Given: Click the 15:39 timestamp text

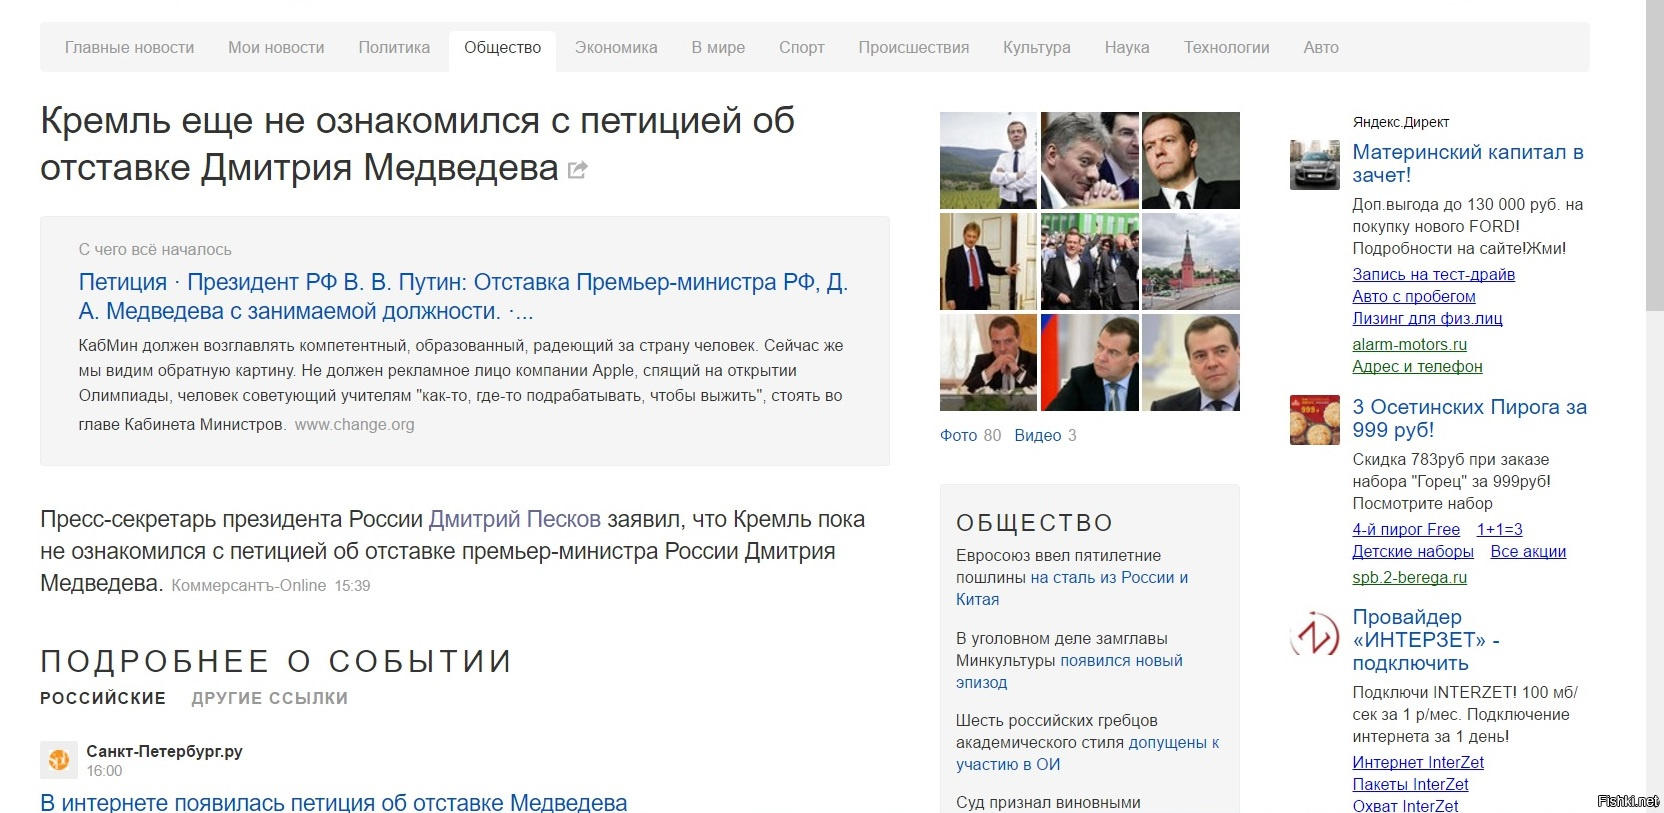Looking at the screenshot, I should click(x=352, y=585).
